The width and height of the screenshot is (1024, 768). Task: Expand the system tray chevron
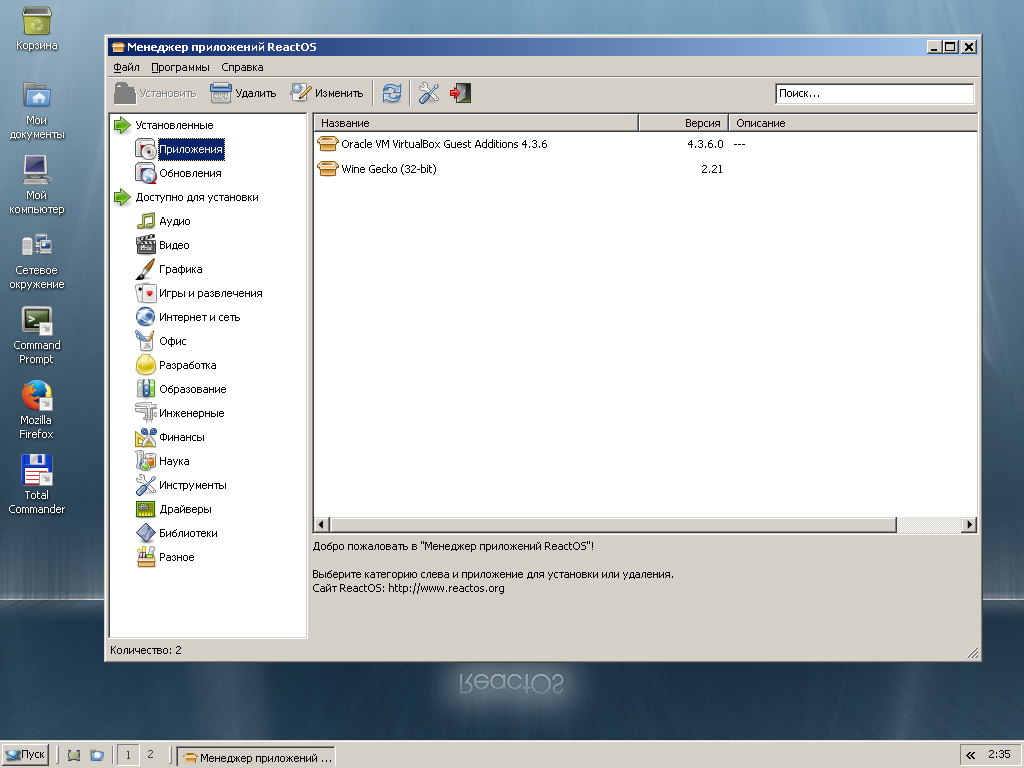[970, 755]
